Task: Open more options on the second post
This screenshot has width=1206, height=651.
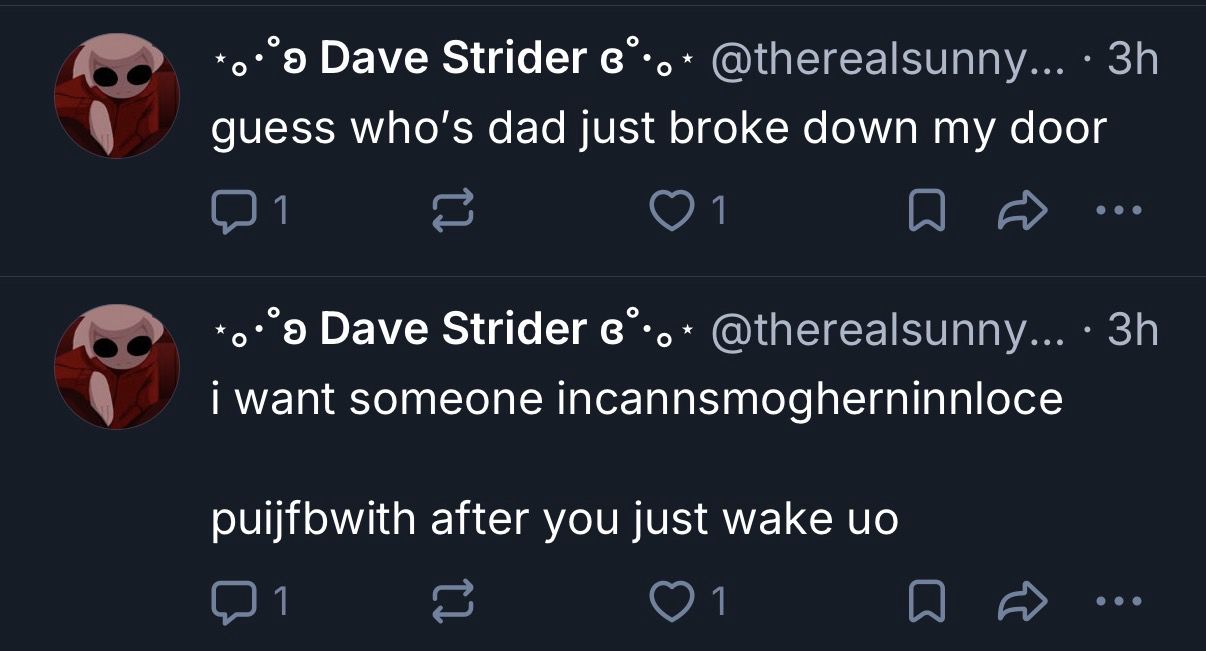Action: (x=1117, y=600)
